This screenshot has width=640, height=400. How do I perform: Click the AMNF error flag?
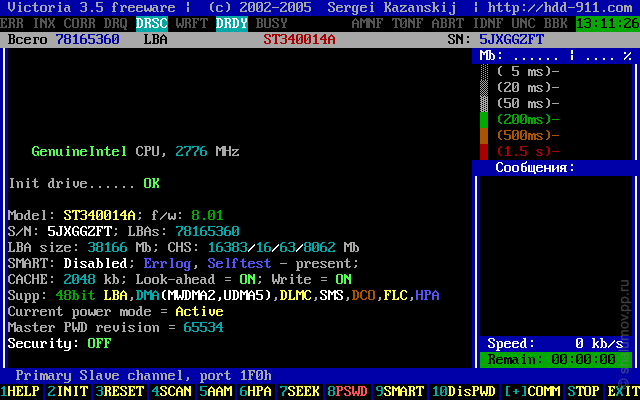367,24
